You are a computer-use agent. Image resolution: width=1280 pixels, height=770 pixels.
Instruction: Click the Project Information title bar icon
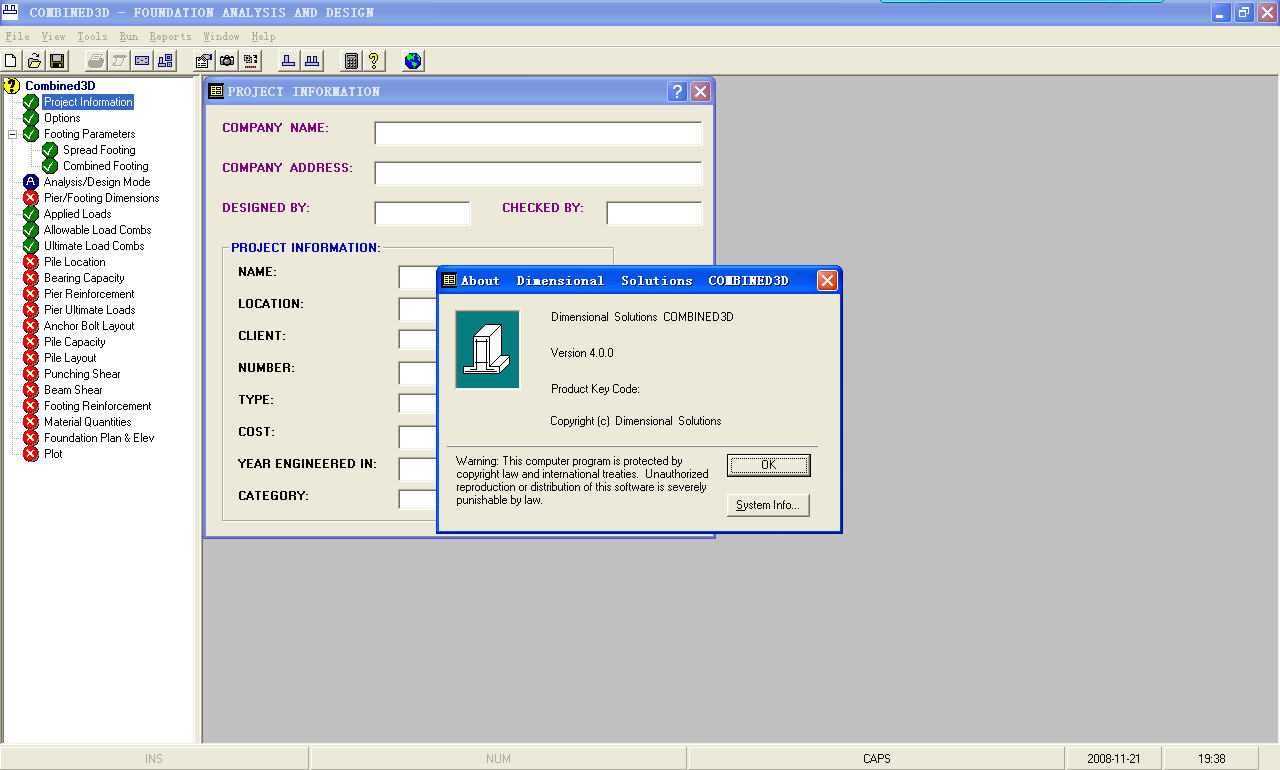[216, 91]
